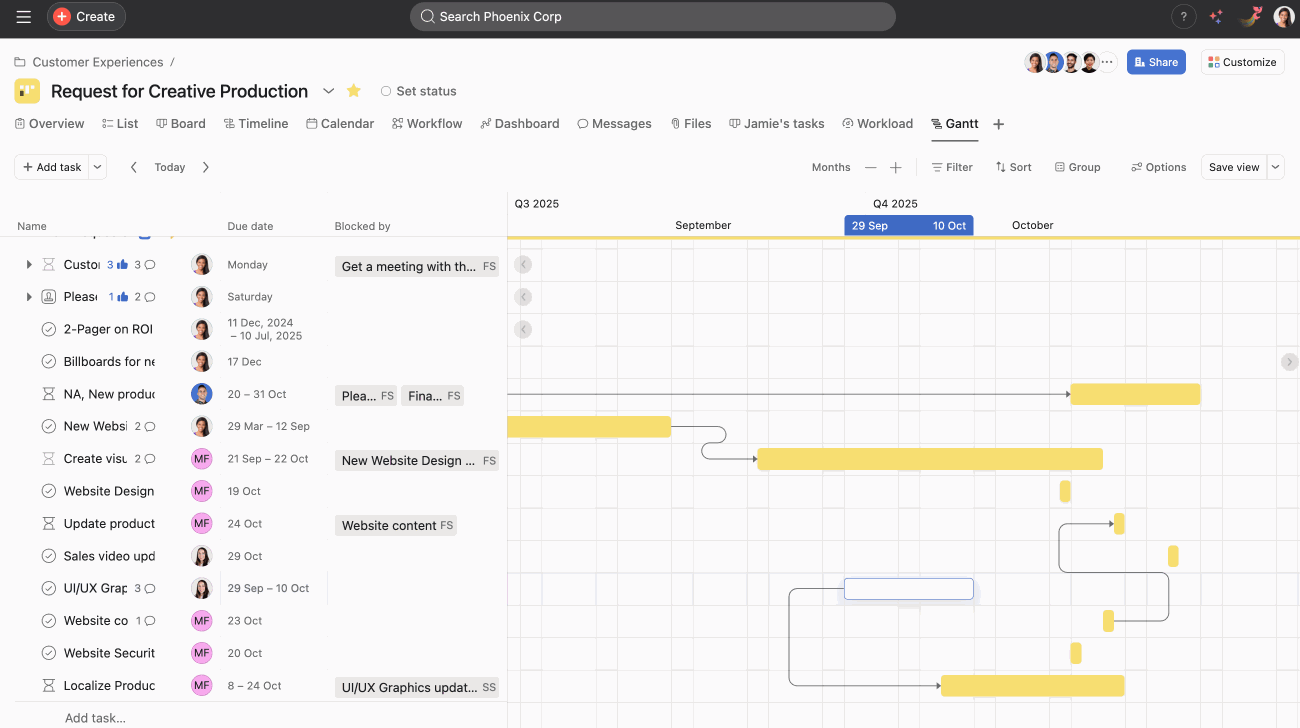Open Help via the question mark icon
Screen dimensions: 1300x728
tap(1183, 16)
